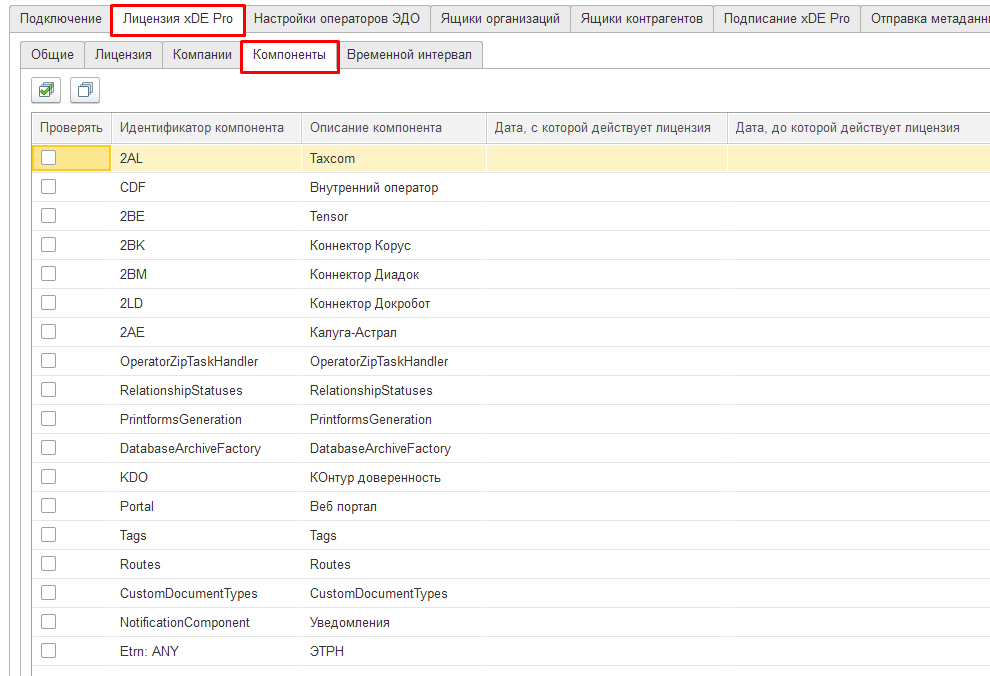990x676 pixels.
Task: Select the KDO identifier cell
Action: click(206, 478)
